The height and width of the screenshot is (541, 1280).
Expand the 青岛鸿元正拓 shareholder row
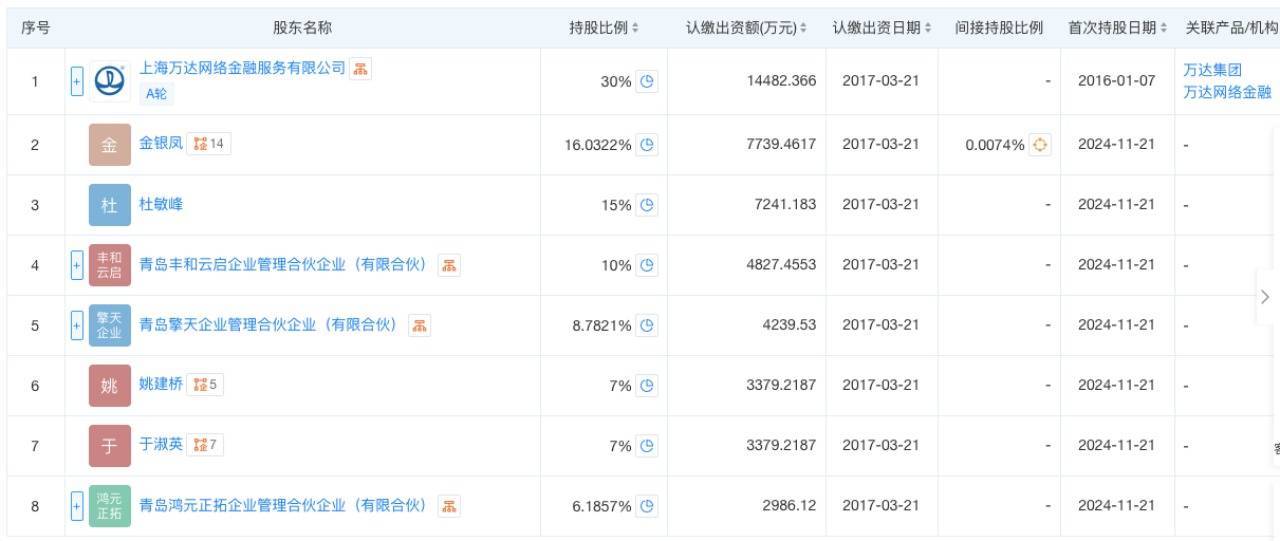[77, 506]
